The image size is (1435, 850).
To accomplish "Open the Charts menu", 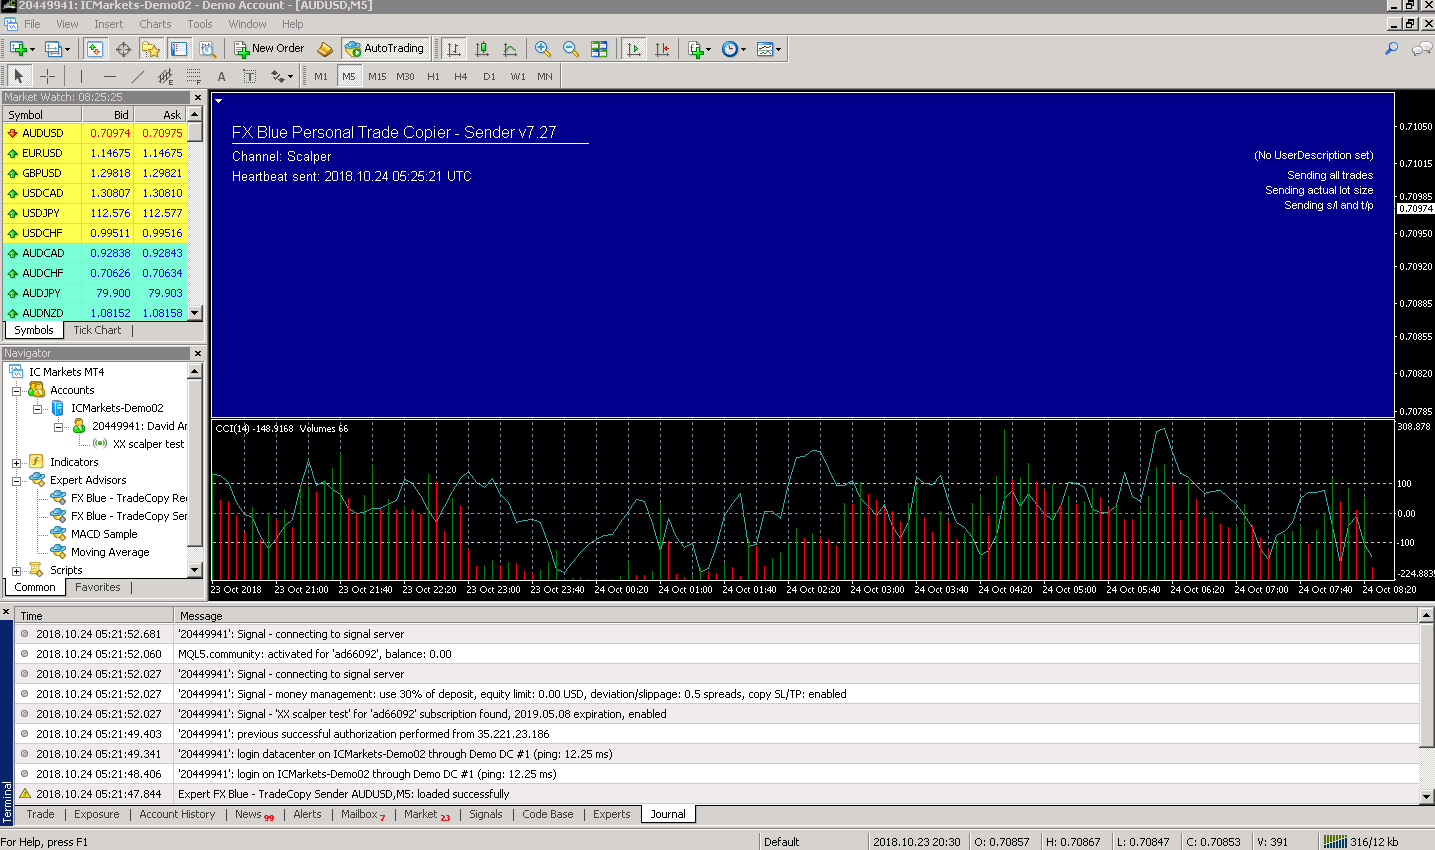I will coord(155,24).
